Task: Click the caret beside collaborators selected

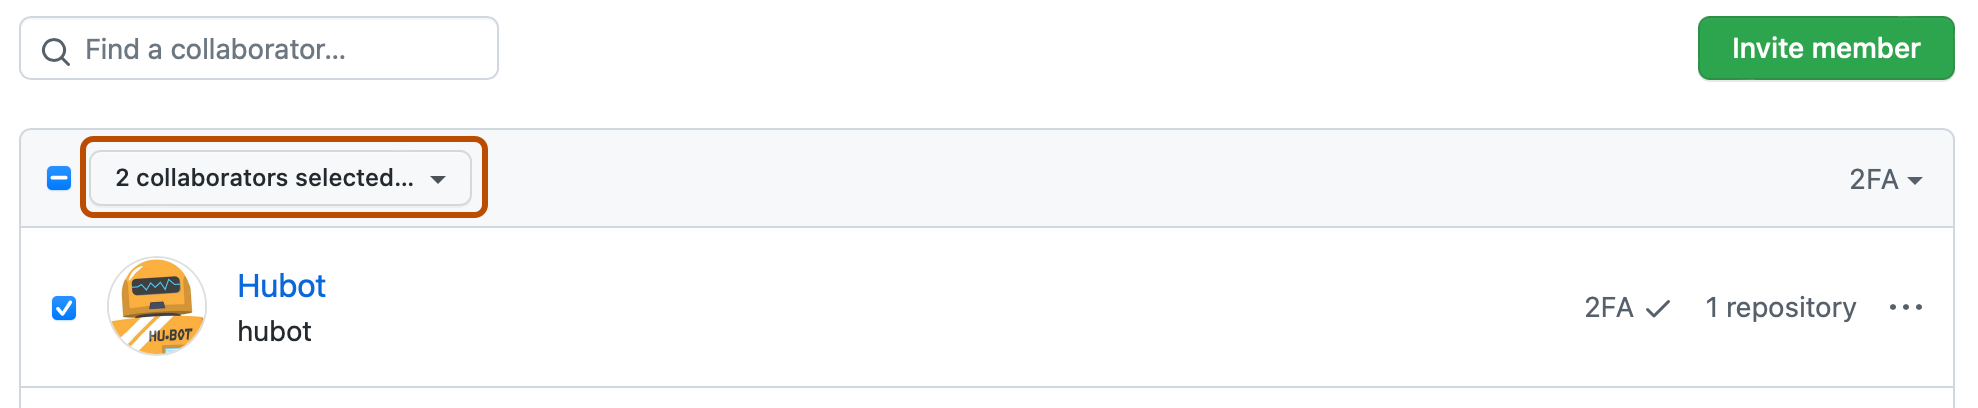Action: (x=438, y=179)
